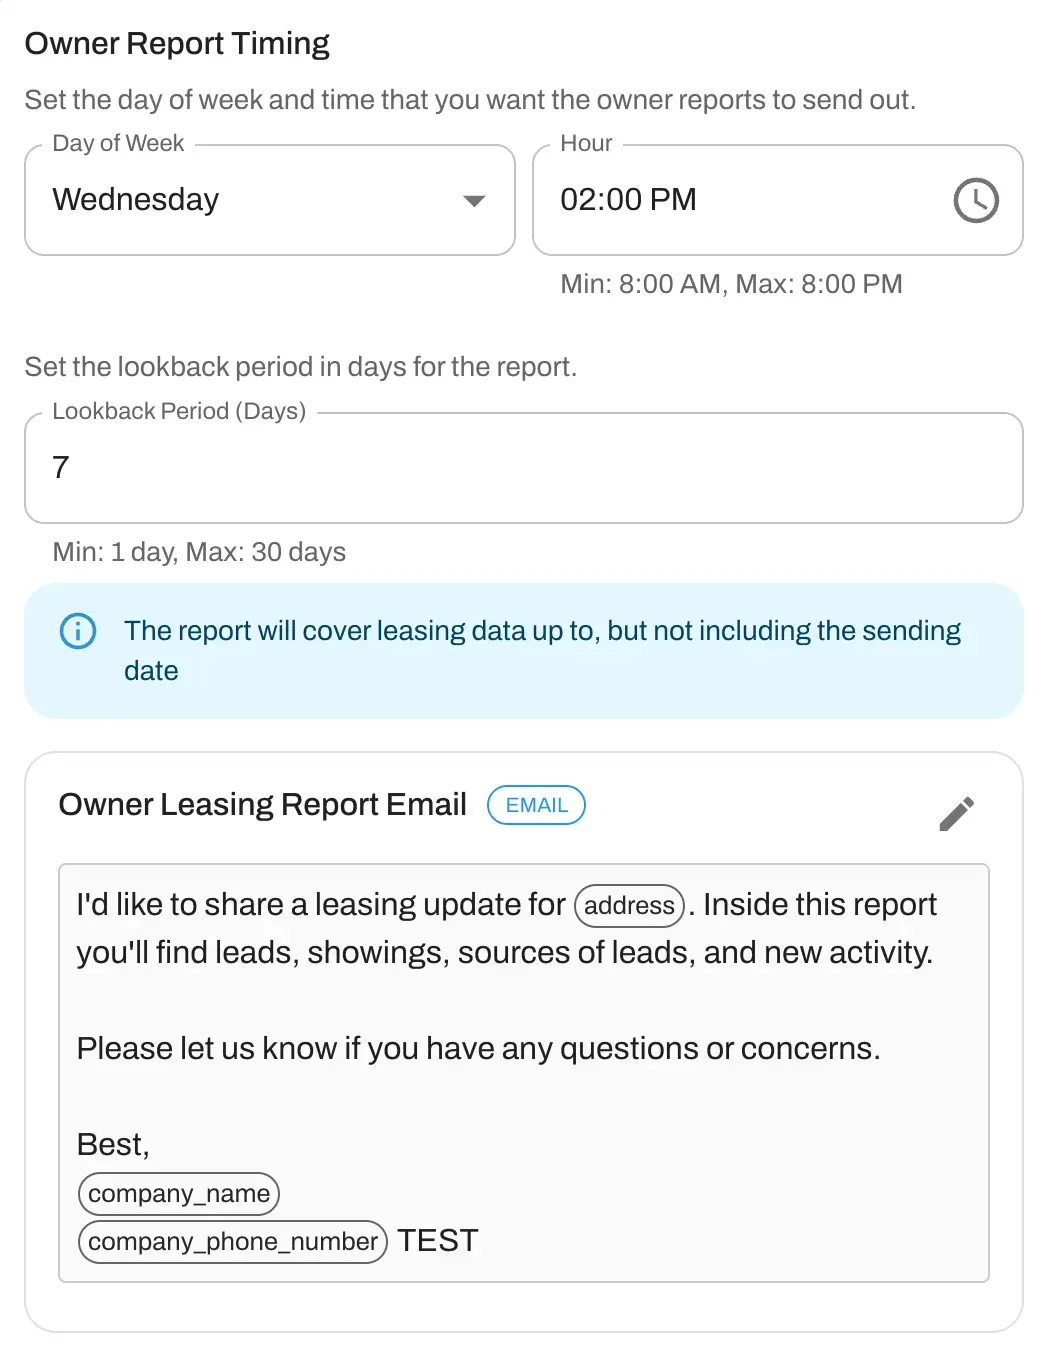Viewport: 1046px width, 1366px height.
Task: Select the company_name placeholder chip
Action: point(178,1193)
